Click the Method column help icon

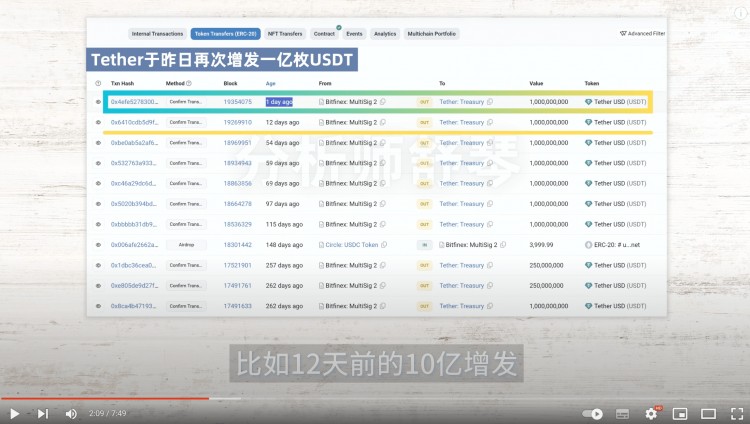(x=188, y=83)
